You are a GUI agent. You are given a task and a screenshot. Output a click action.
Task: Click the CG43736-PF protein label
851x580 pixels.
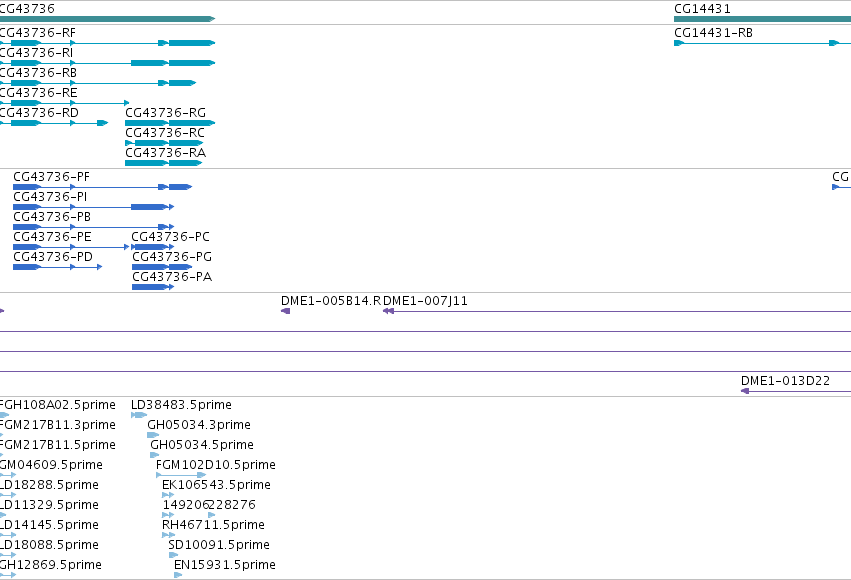click(52, 177)
